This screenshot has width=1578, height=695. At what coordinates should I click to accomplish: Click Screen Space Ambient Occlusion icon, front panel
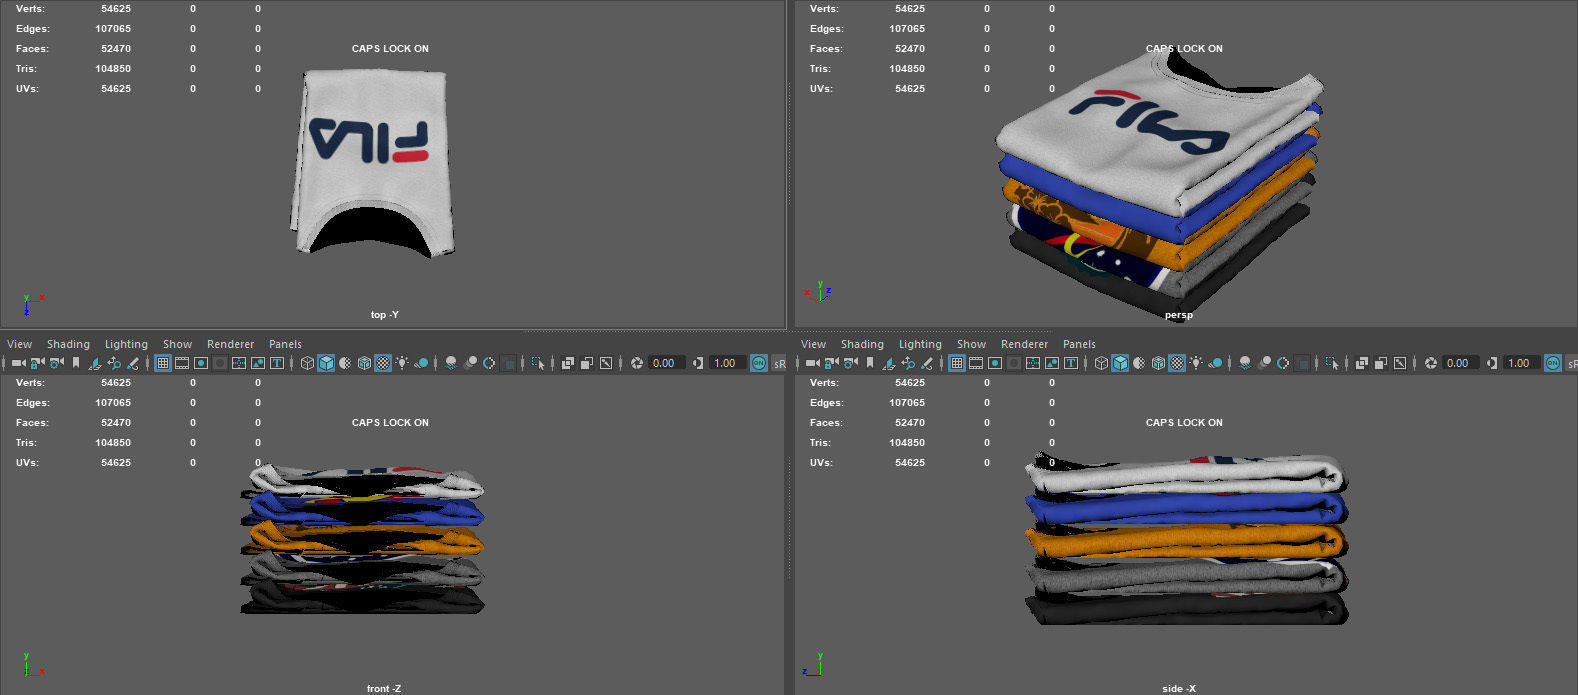pyautogui.click(x=450, y=363)
